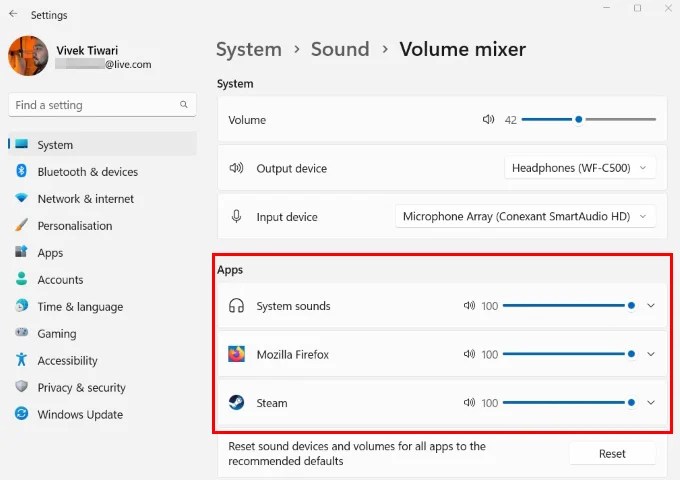Viewport: 680px width, 480px height.
Task: Expand the System sounds options chevron
Action: (x=651, y=306)
